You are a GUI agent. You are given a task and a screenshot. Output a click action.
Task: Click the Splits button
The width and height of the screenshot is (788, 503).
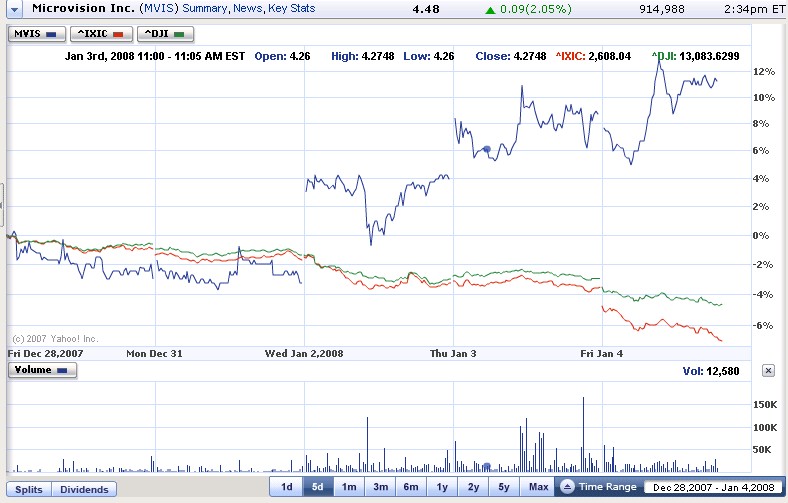click(29, 489)
